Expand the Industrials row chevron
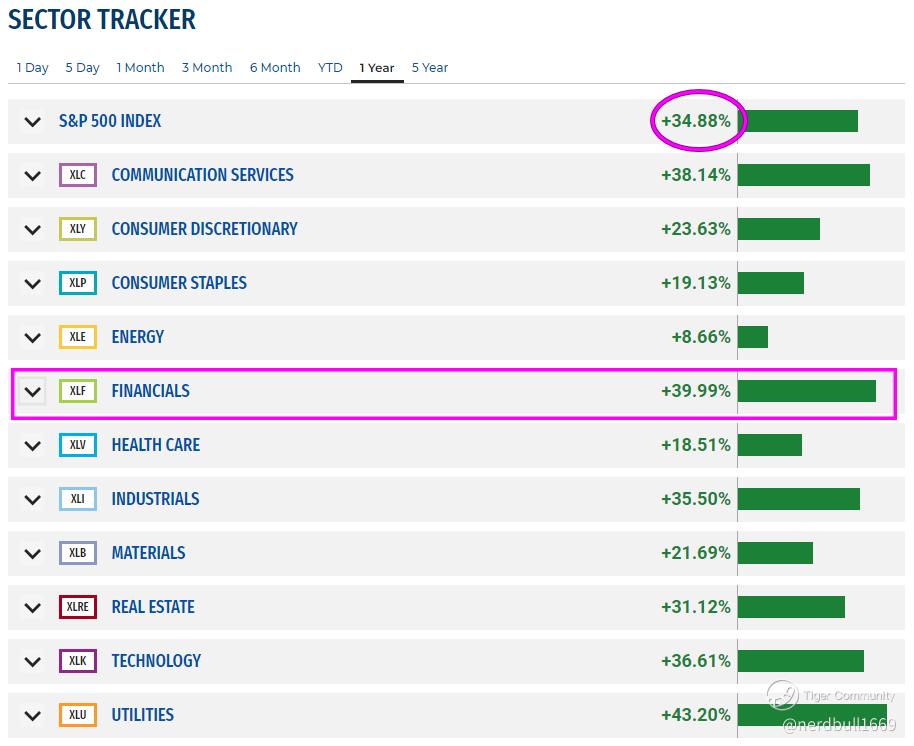The height and width of the screenshot is (746, 914). click(33, 499)
